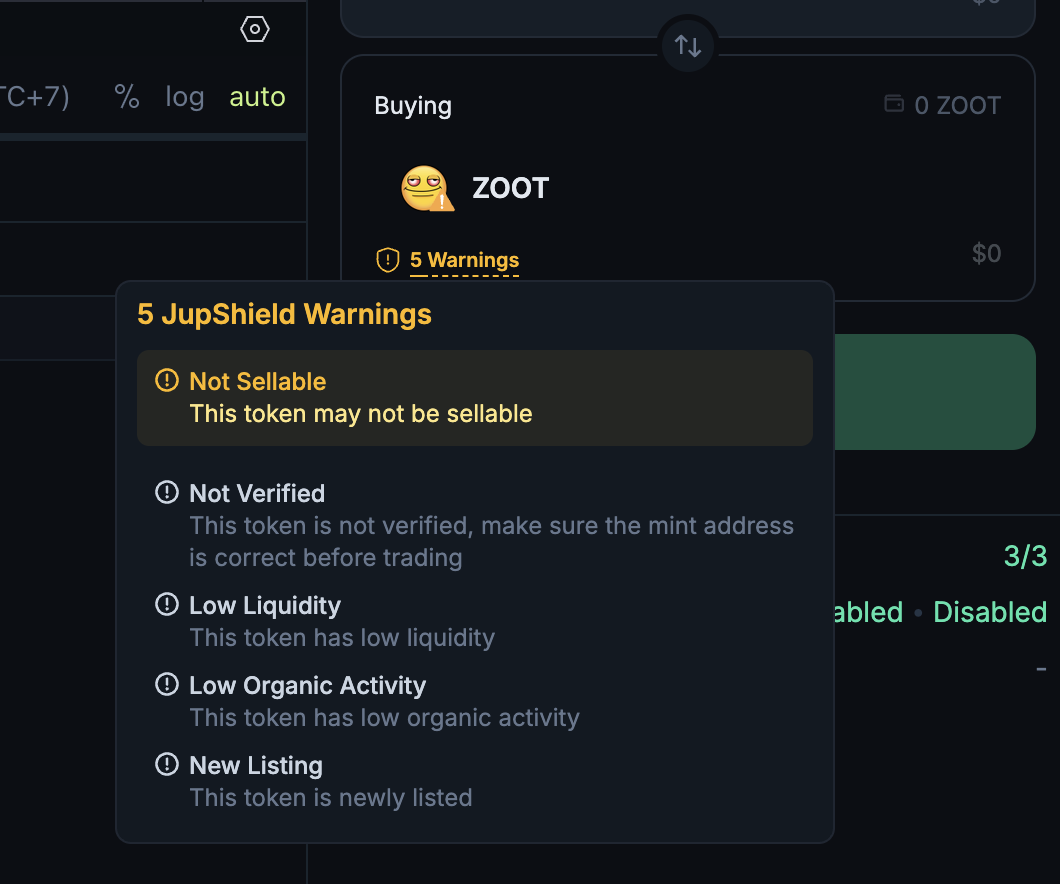Swap selling and buying tokens arrows
The width and height of the screenshot is (1060, 884).
(x=688, y=46)
